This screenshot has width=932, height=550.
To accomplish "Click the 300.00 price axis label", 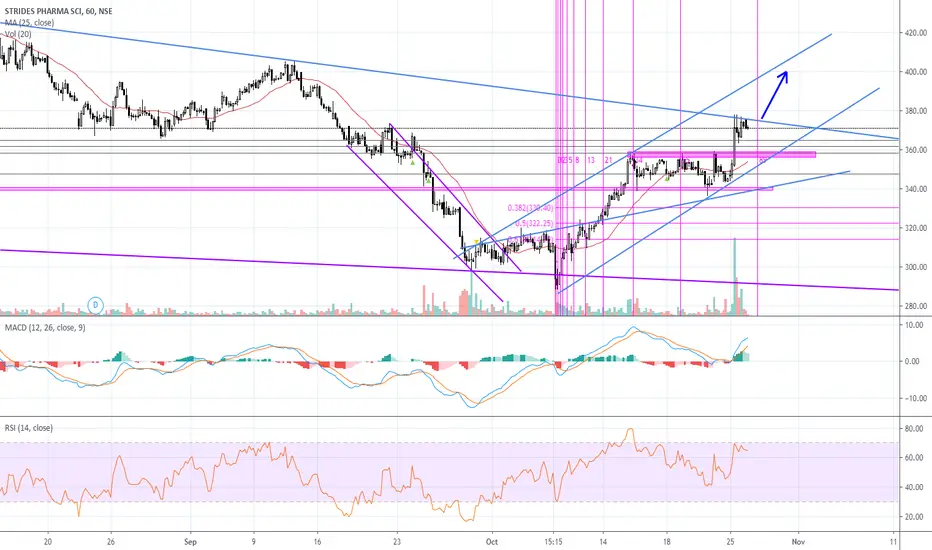I will pos(915,267).
